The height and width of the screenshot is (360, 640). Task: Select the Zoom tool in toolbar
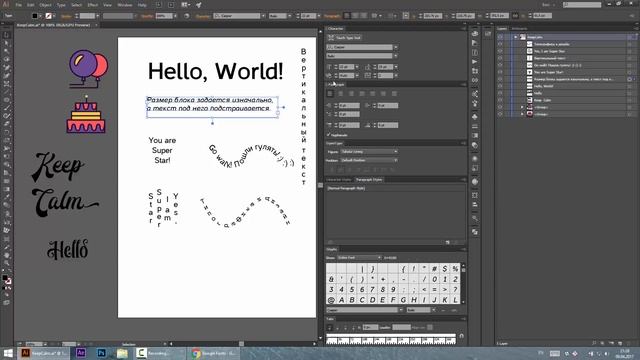[6, 263]
